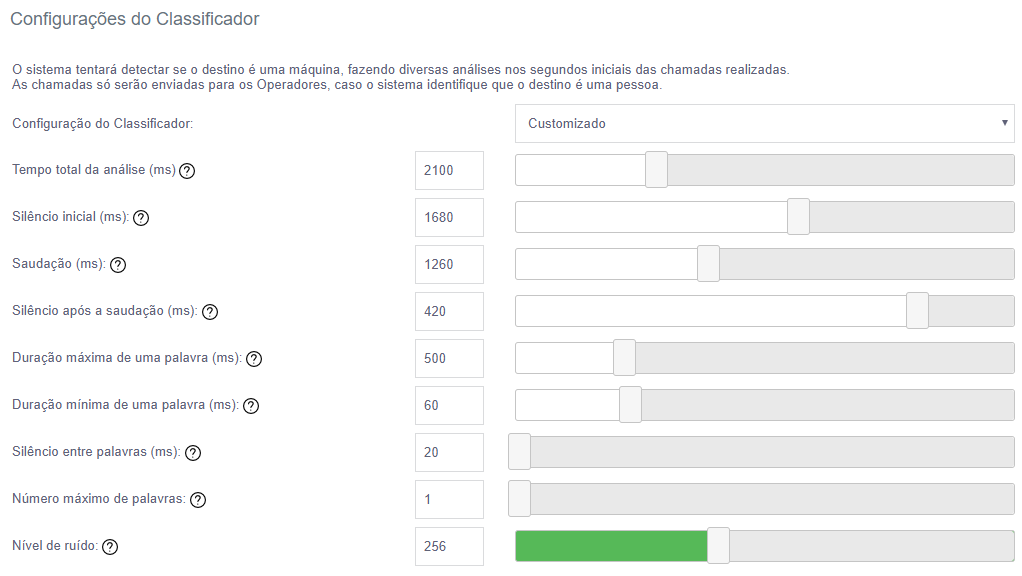Show help for Duração máxima de uma palavra
Screen dimensions: 1022x576
tap(254, 359)
